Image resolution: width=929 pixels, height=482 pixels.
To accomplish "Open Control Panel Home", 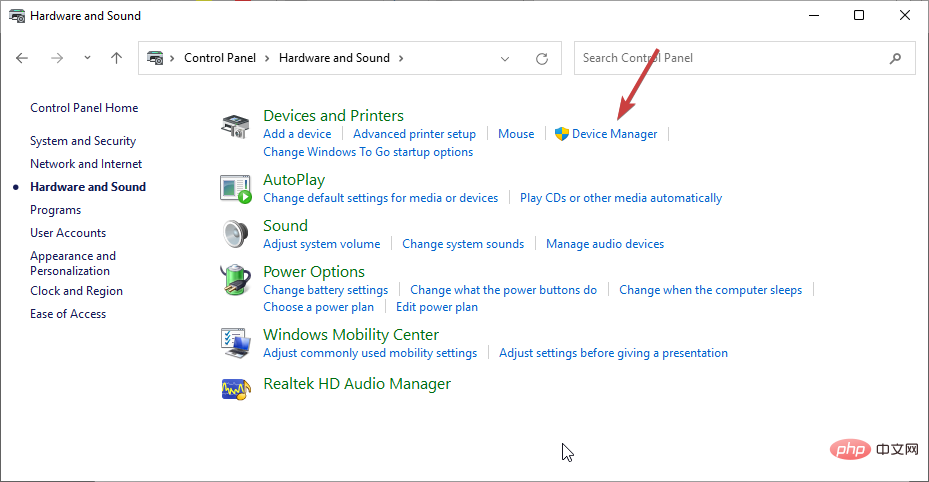I will tap(84, 108).
